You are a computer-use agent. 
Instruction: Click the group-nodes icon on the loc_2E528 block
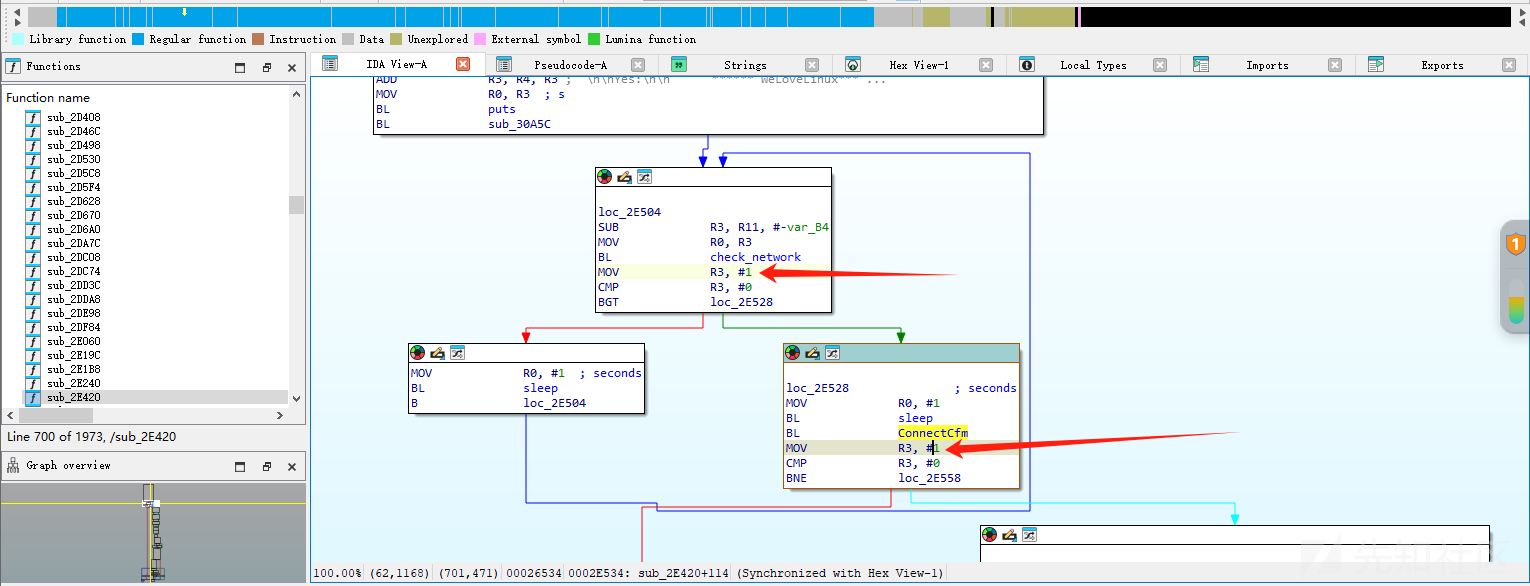pyautogui.click(x=833, y=353)
